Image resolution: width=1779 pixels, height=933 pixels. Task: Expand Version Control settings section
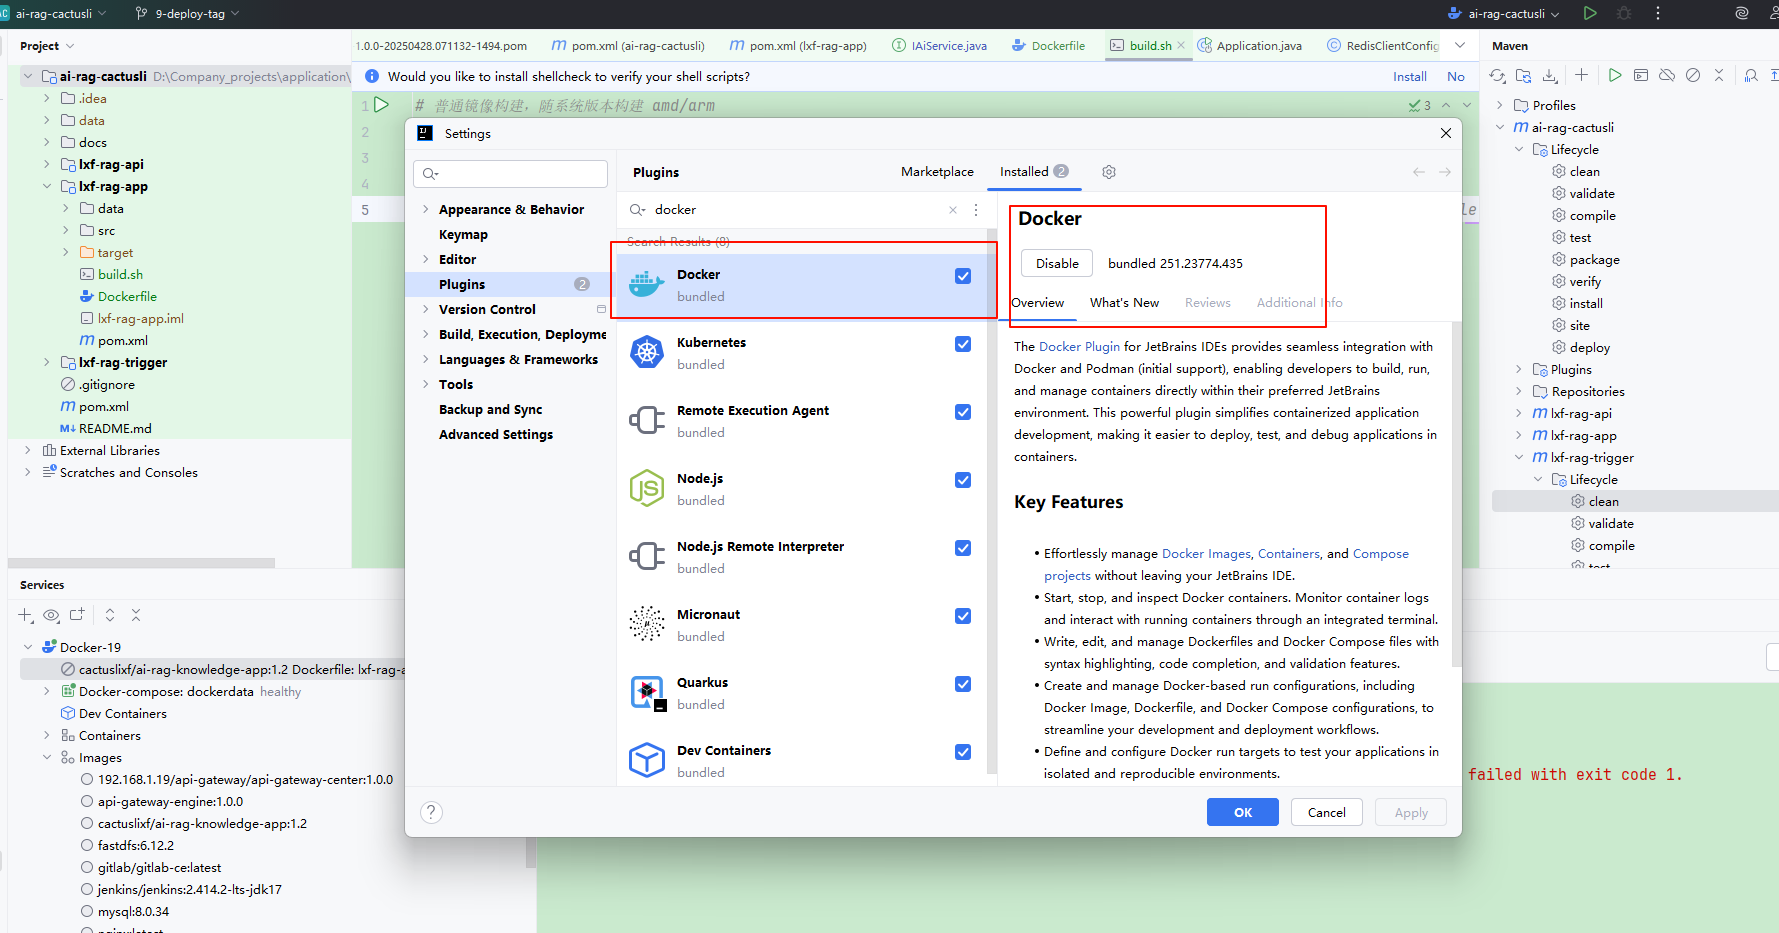pos(426,309)
